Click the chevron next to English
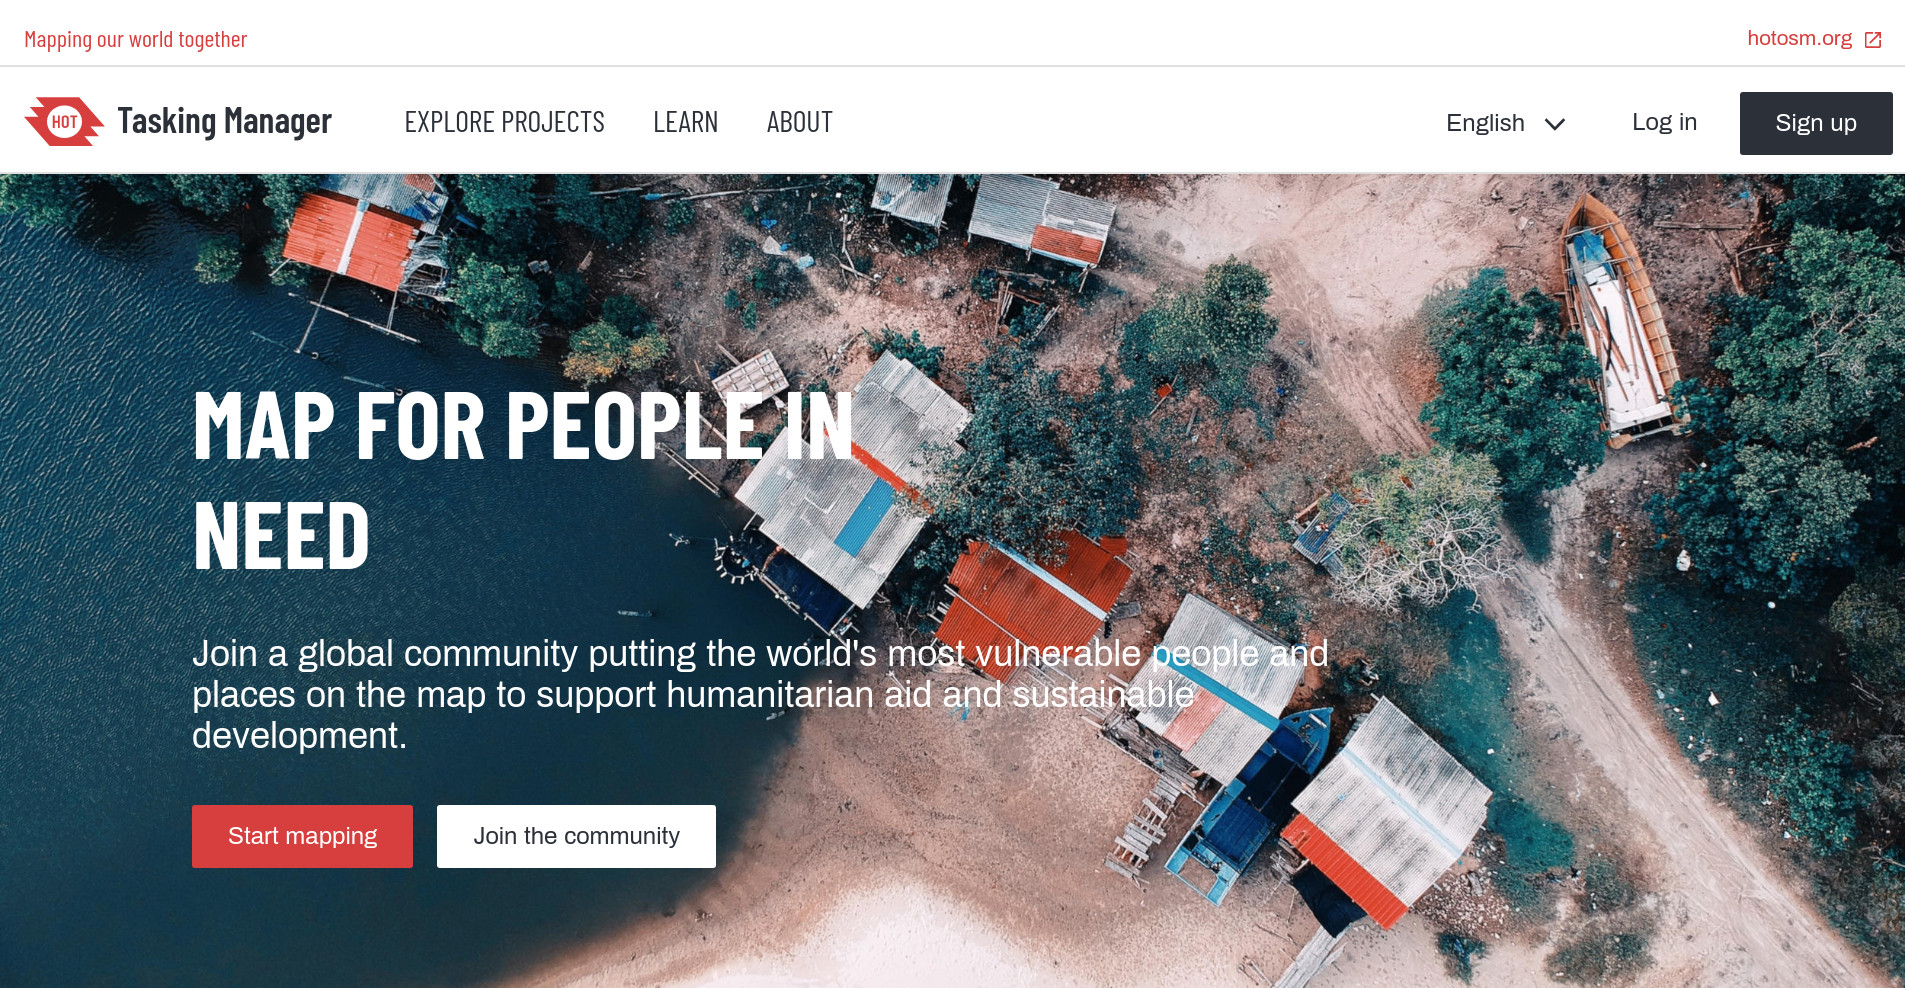This screenshot has height=988, width=1905. click(1555, 124)
